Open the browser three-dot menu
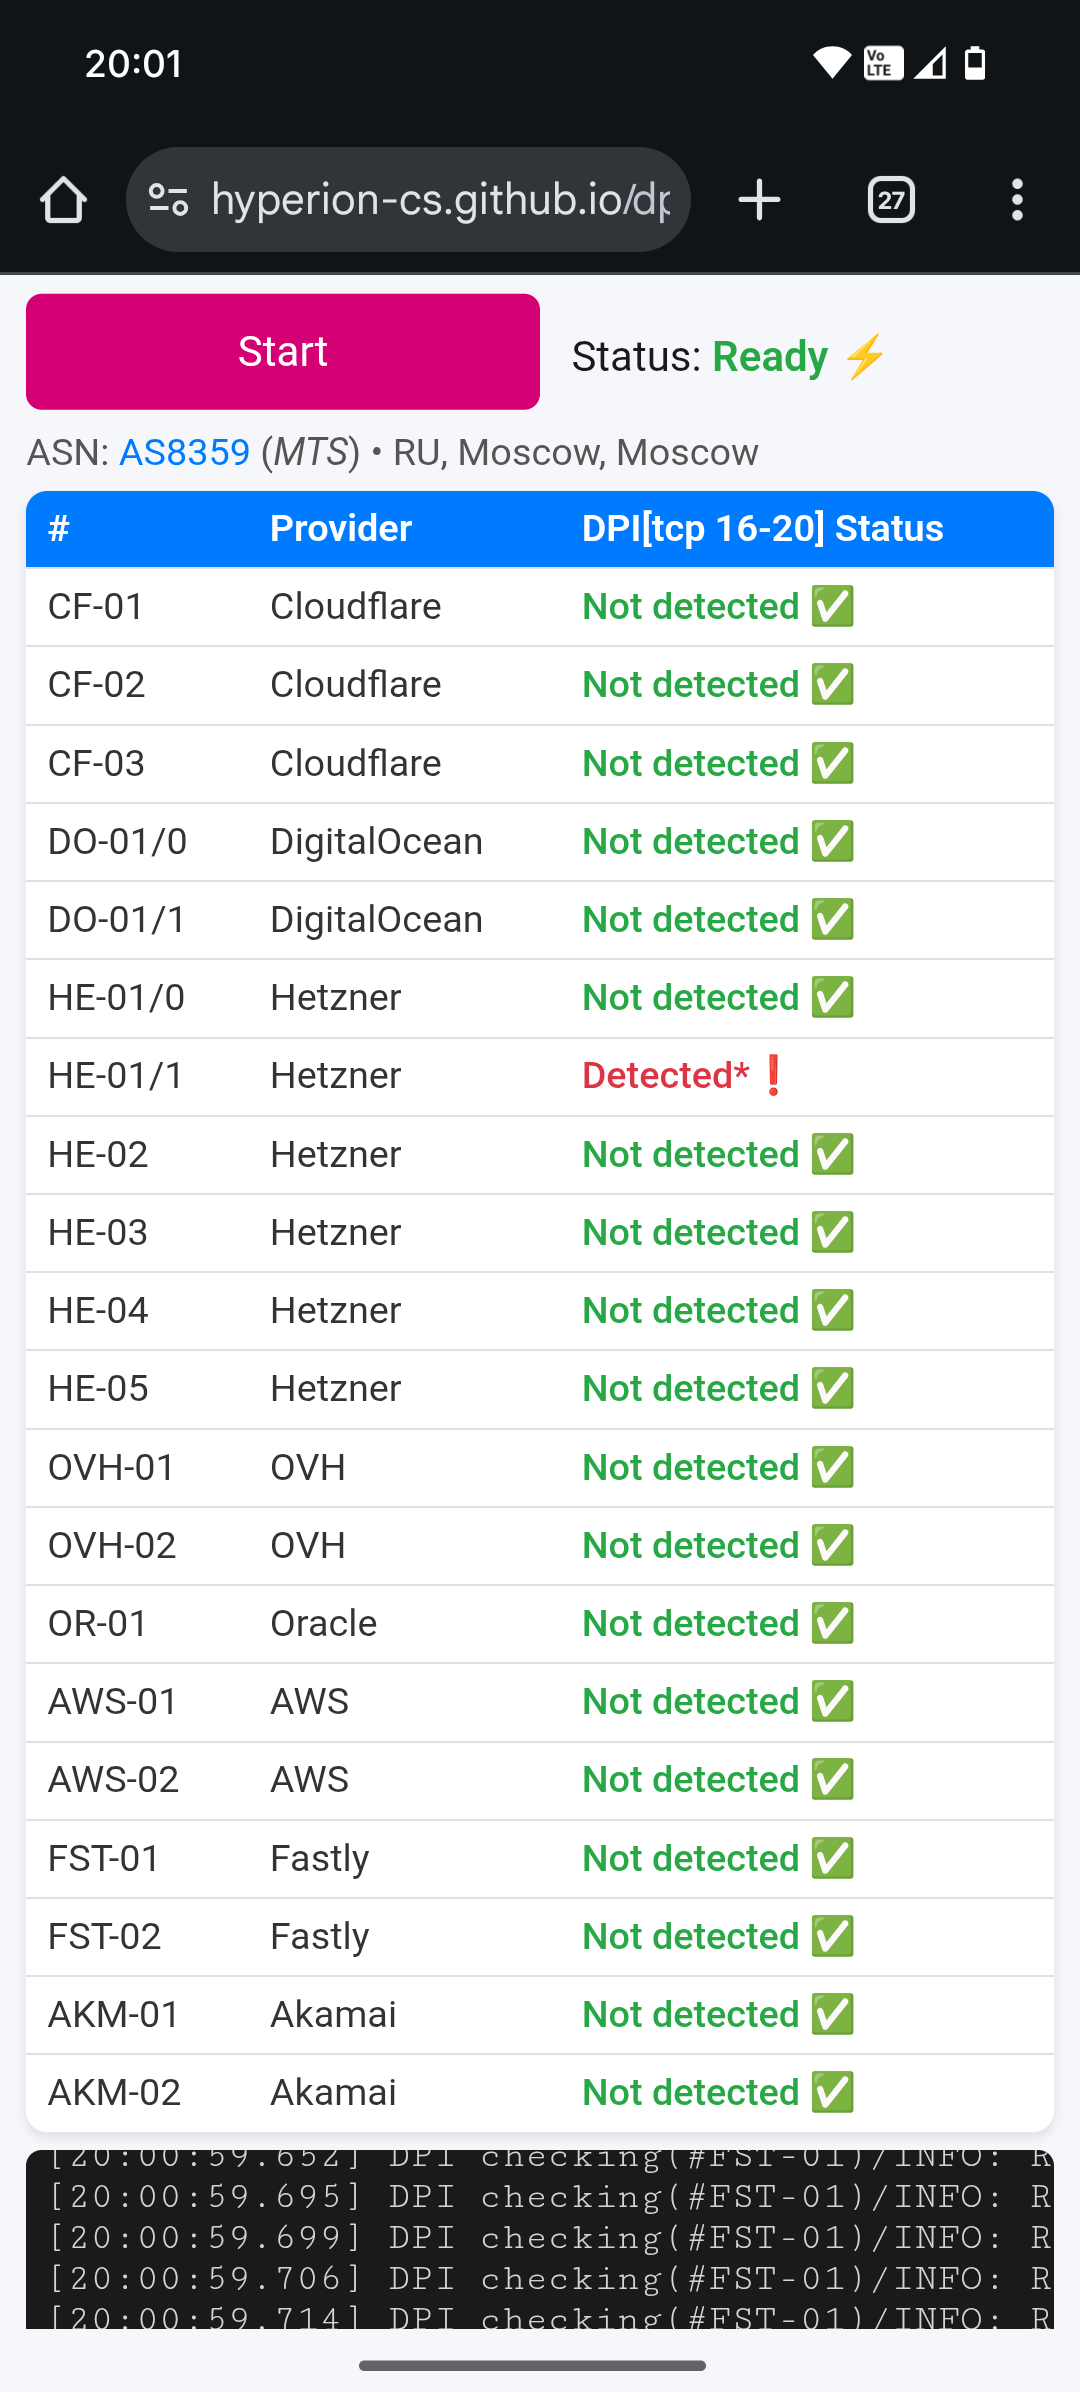The height and width of the screenshot is (2392, 1080). [1017, 200]
